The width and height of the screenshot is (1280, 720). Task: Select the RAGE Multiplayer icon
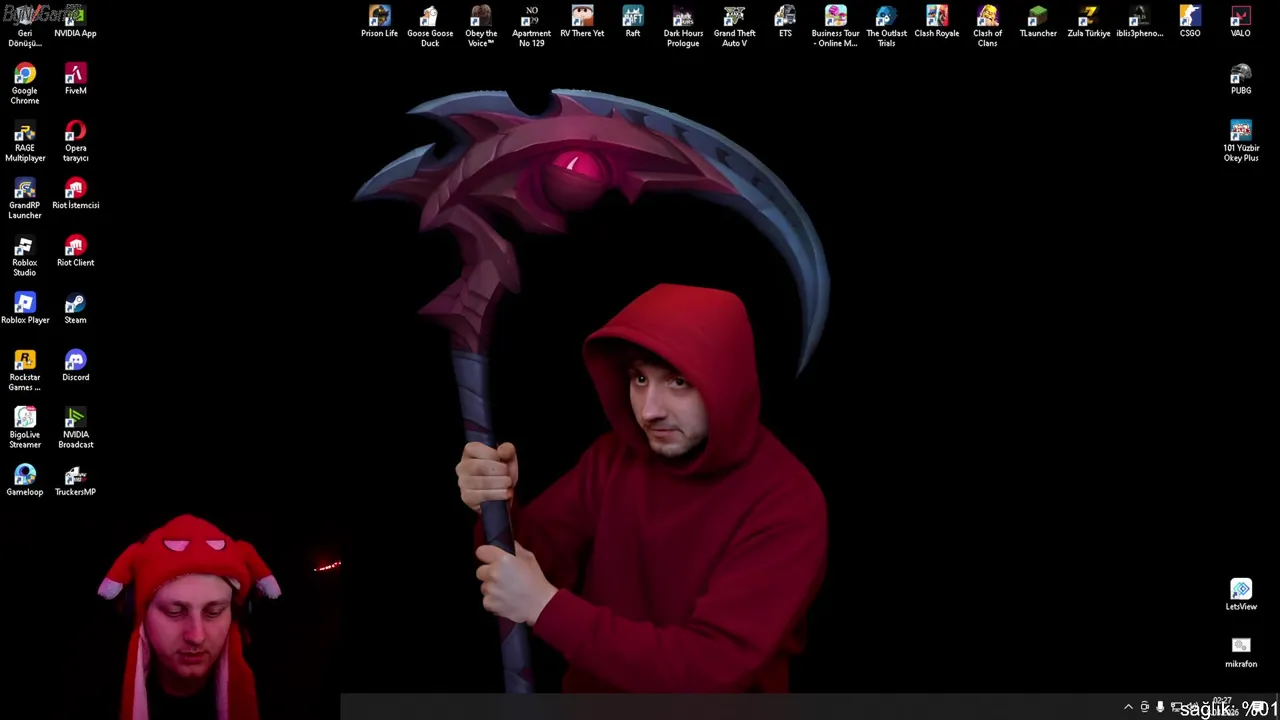click(x=25, y=141)
